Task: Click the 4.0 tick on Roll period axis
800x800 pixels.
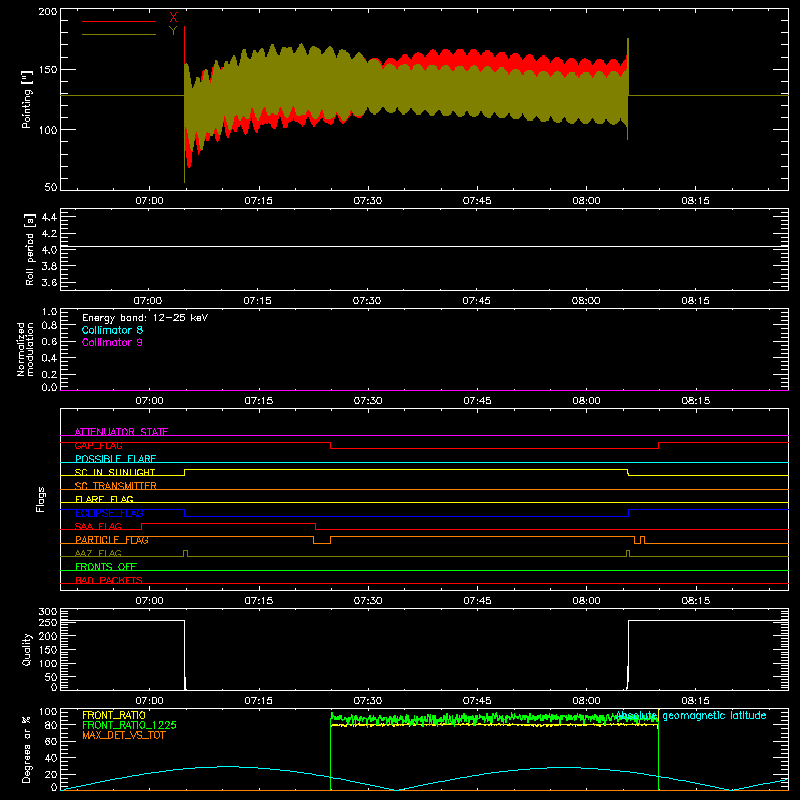Action: (49, 250)
